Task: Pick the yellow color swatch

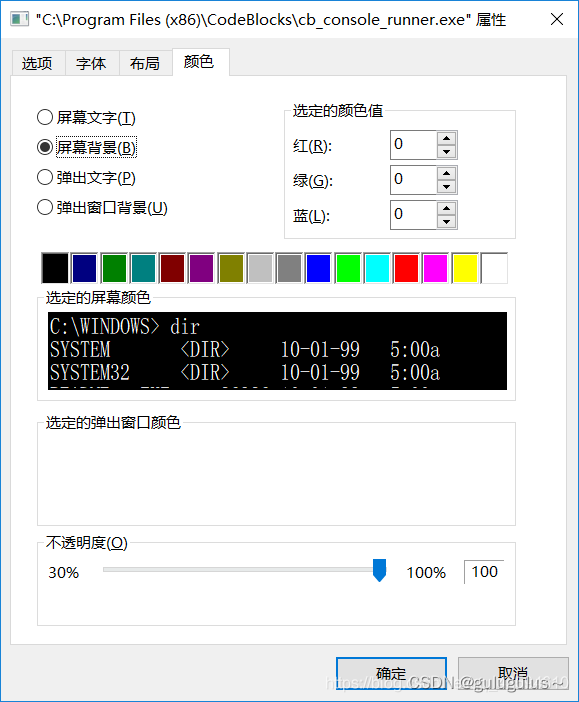Action: coord(465,268)
